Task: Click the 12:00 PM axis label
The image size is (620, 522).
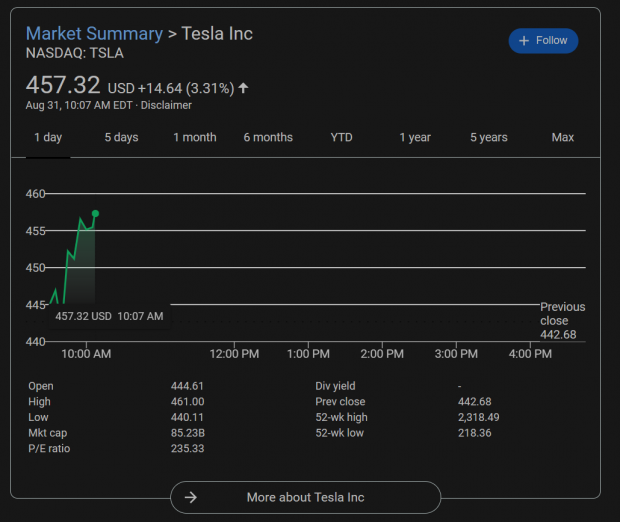Action: [x=234, y=354]
